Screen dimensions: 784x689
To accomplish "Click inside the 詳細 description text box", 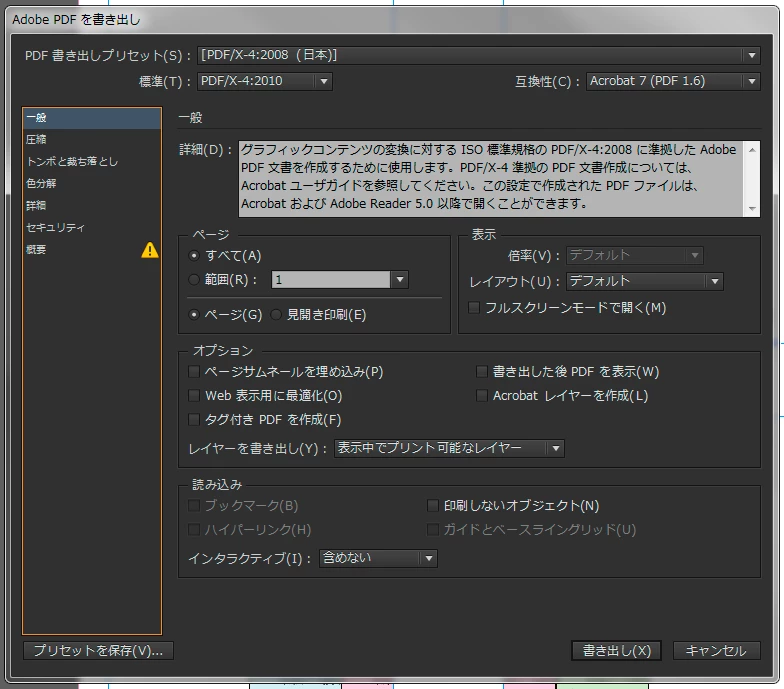I will (491, 179).
